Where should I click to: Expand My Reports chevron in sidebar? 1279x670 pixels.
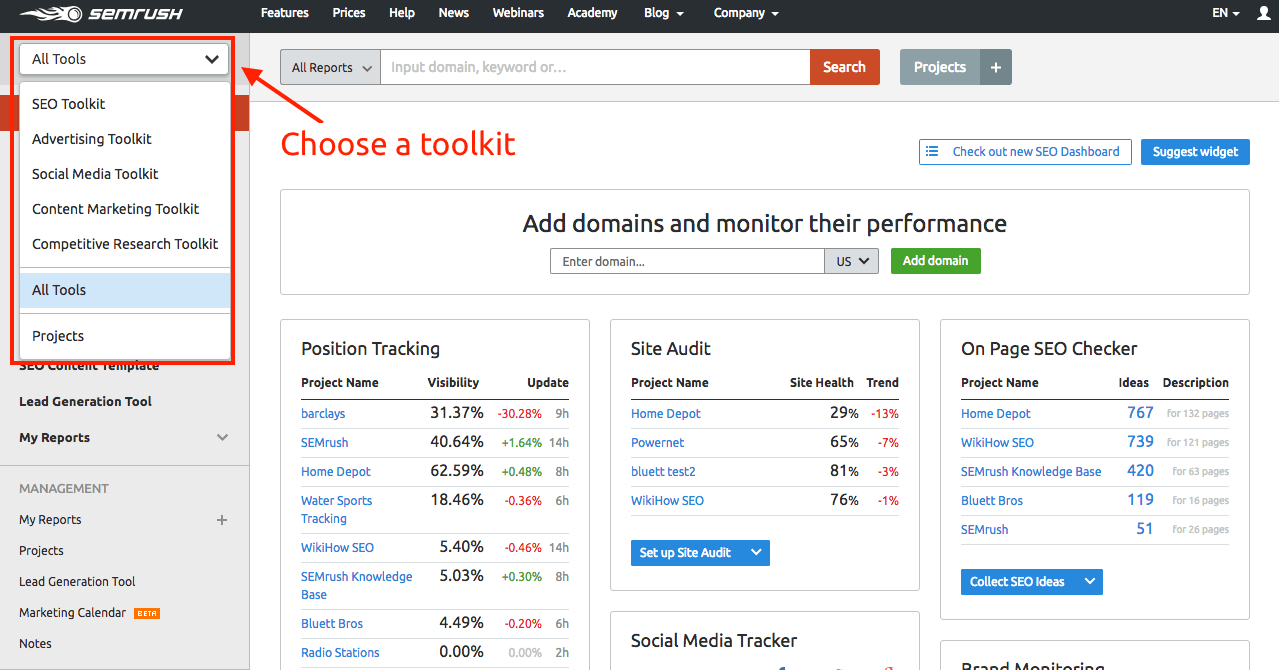coord(222,438)
